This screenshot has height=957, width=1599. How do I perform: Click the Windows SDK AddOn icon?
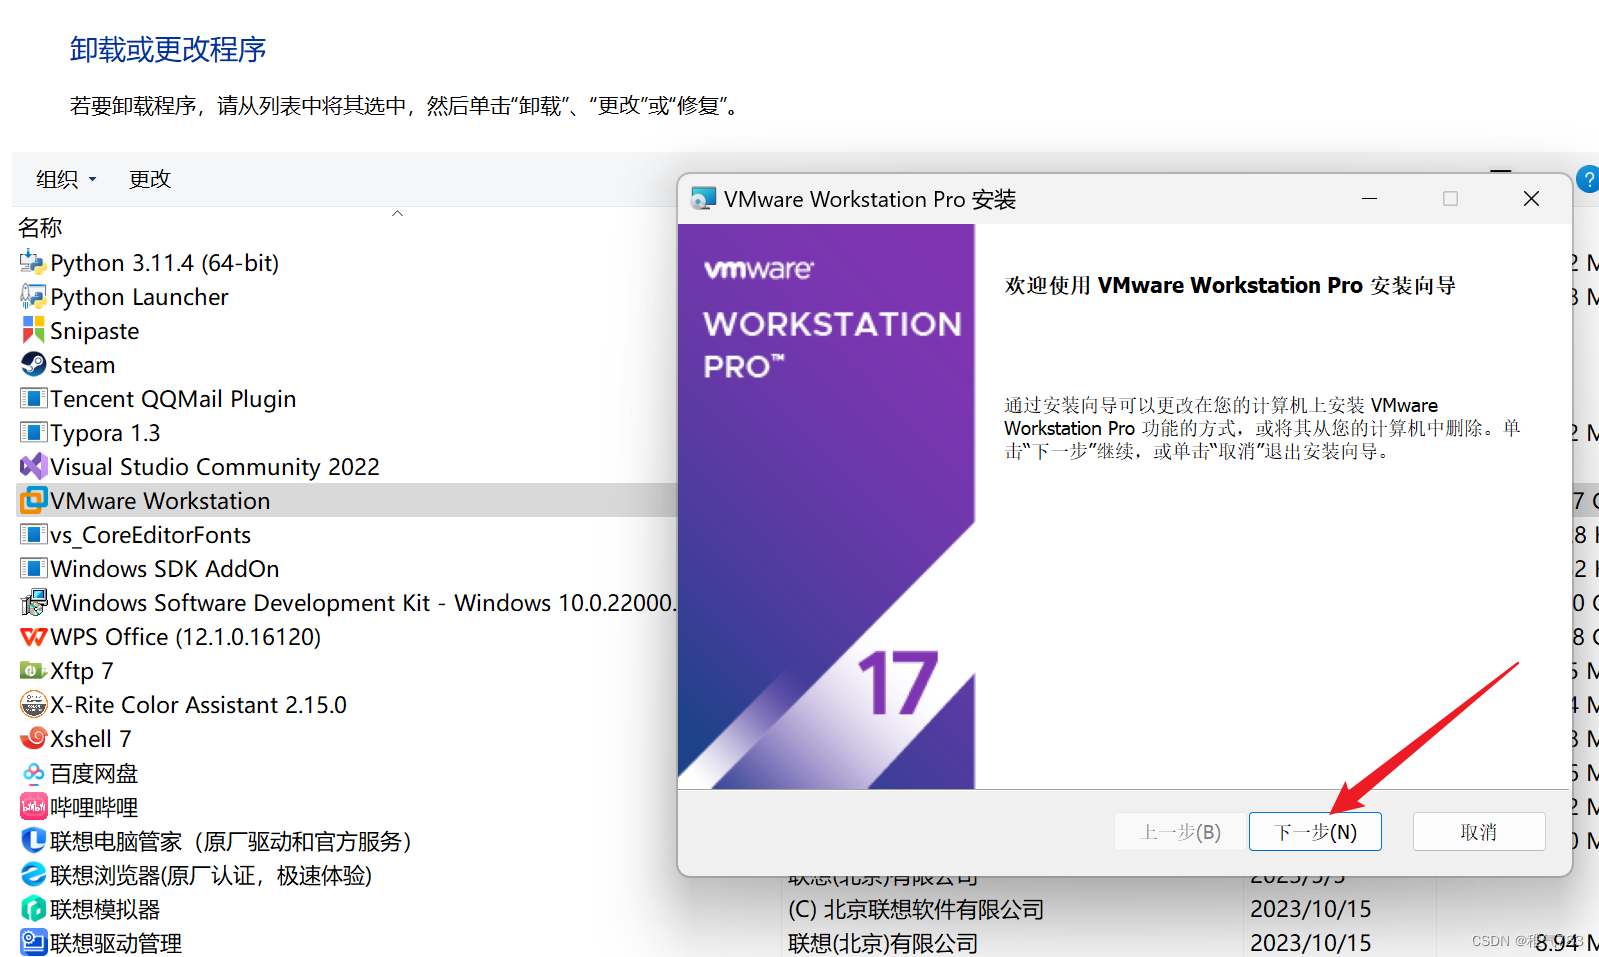(x=33, y=568)
